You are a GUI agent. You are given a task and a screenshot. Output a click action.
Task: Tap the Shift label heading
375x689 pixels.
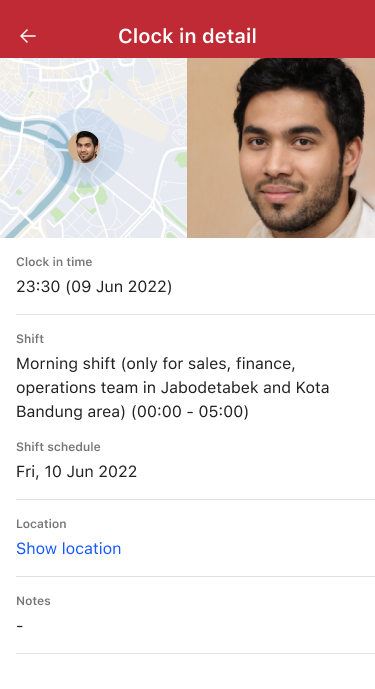pos(30,339)
